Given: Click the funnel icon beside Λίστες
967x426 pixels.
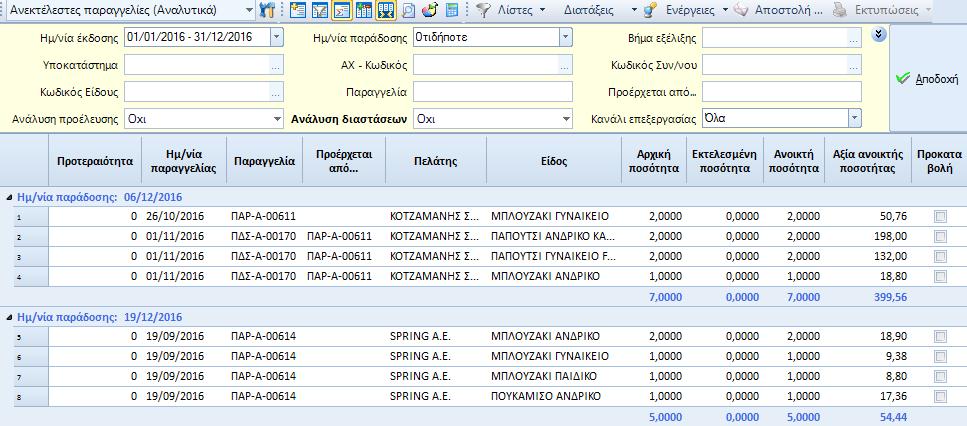Looking at the screenshot, I should 484,10.
